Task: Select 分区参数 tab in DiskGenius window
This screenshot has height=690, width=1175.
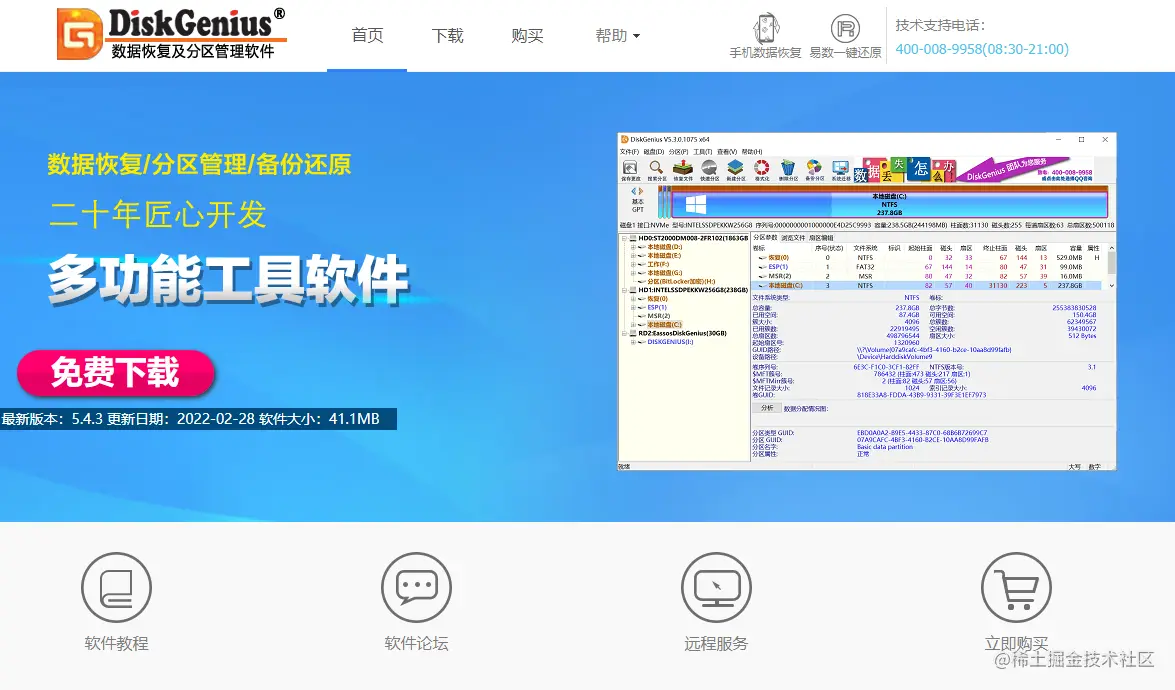Action: coord(765,237)
